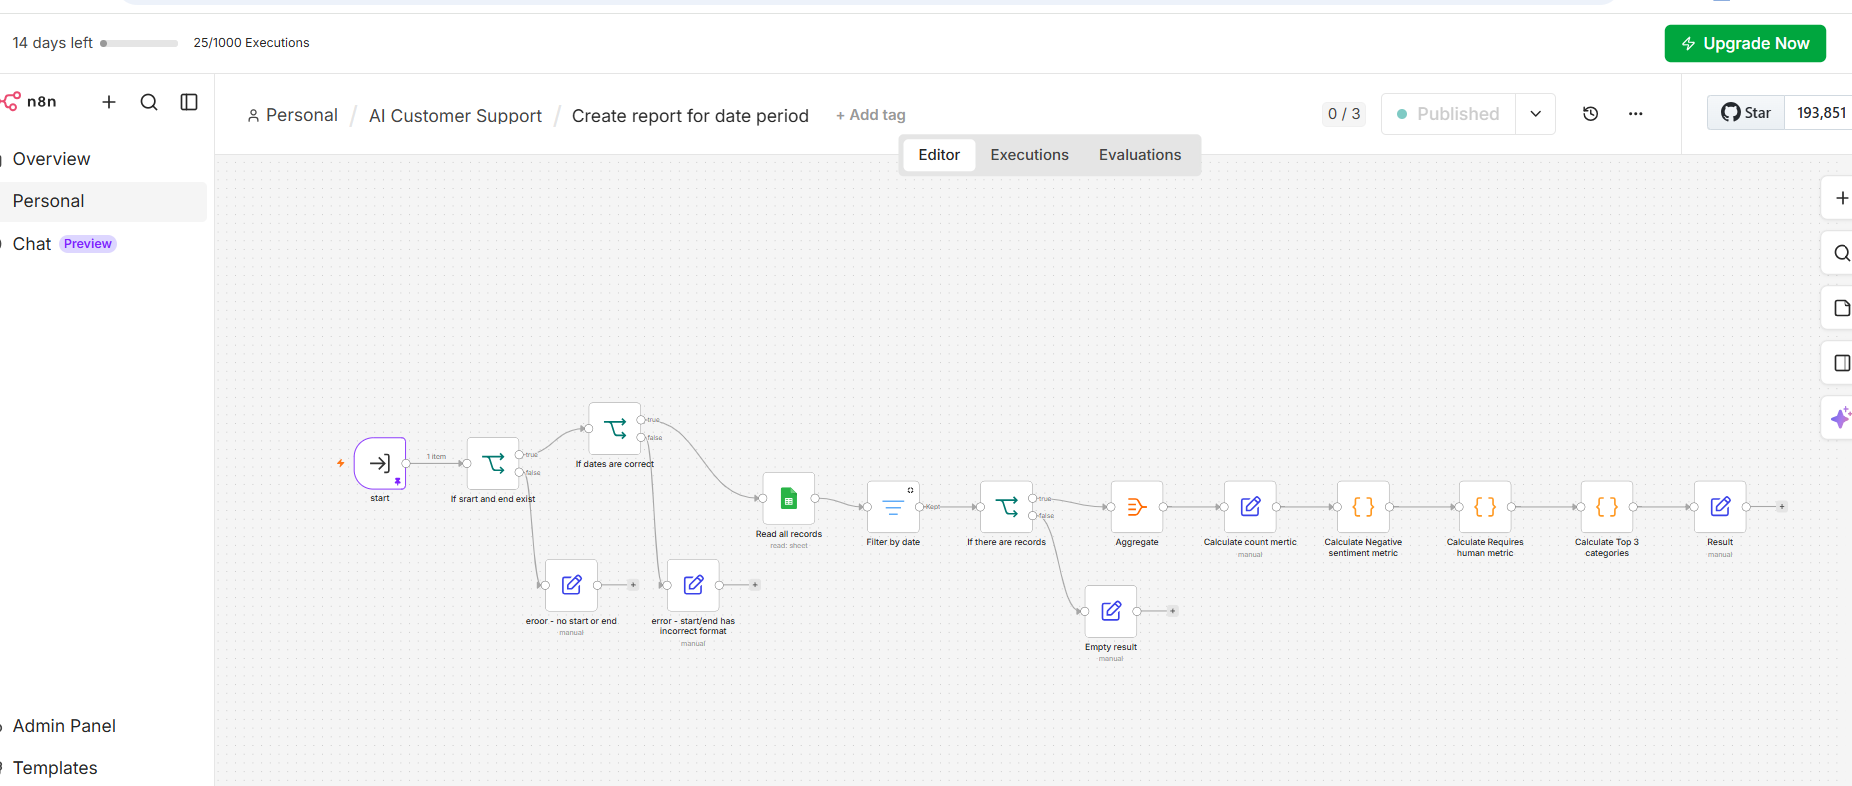1852x786 pixels.
Task: Open the 'Read all records' sheets node
Action: click(x=789, y=498)
